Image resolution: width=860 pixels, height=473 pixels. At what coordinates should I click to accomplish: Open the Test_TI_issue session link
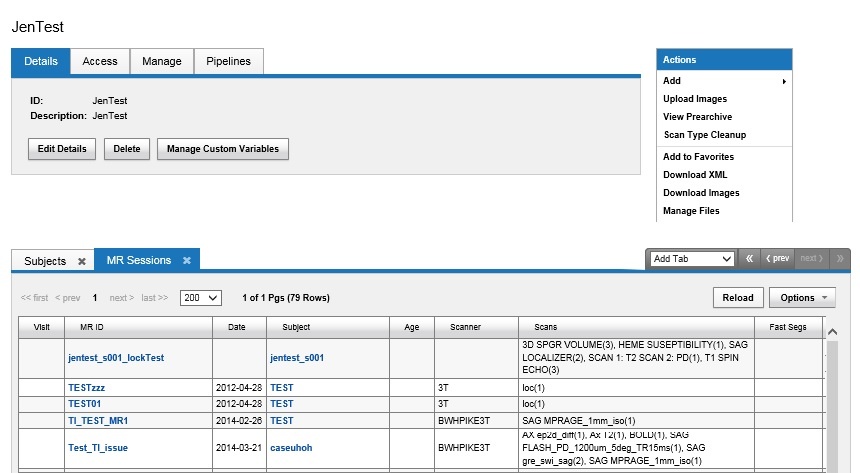click(x=98, y=448)
